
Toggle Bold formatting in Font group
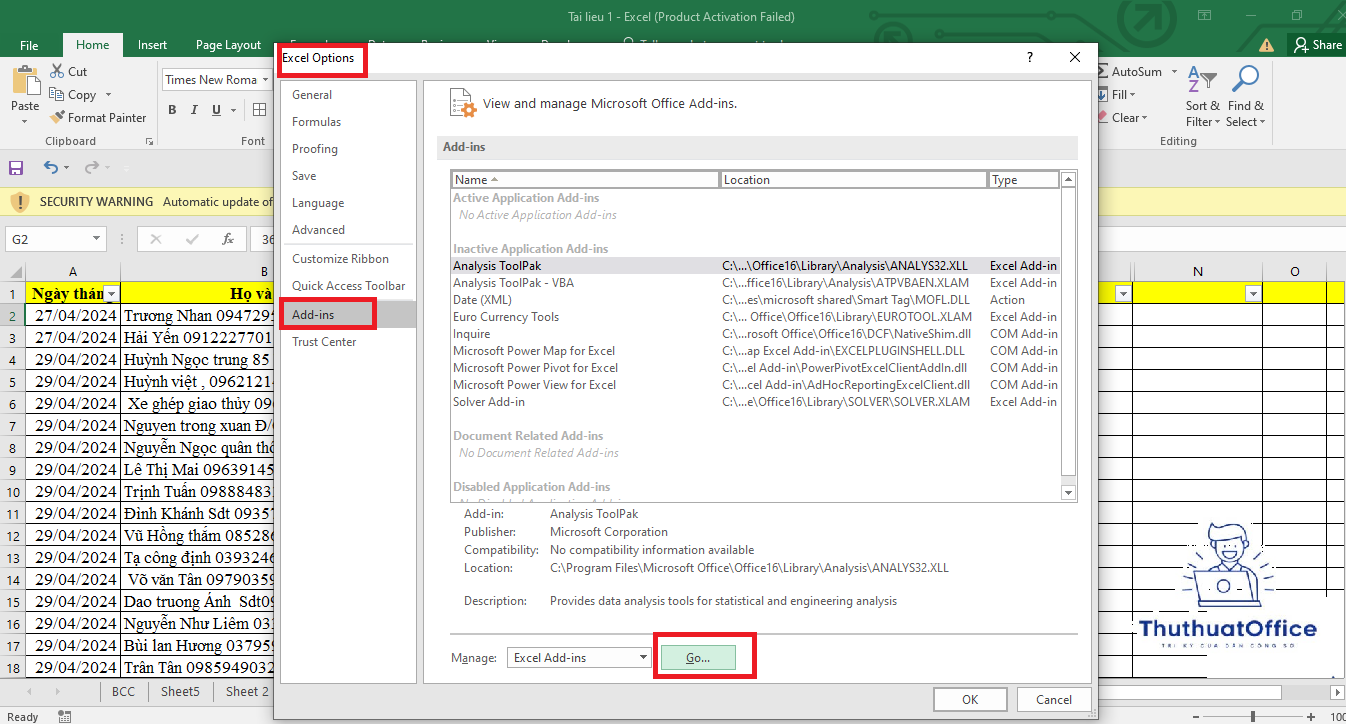tap(172, 110)
